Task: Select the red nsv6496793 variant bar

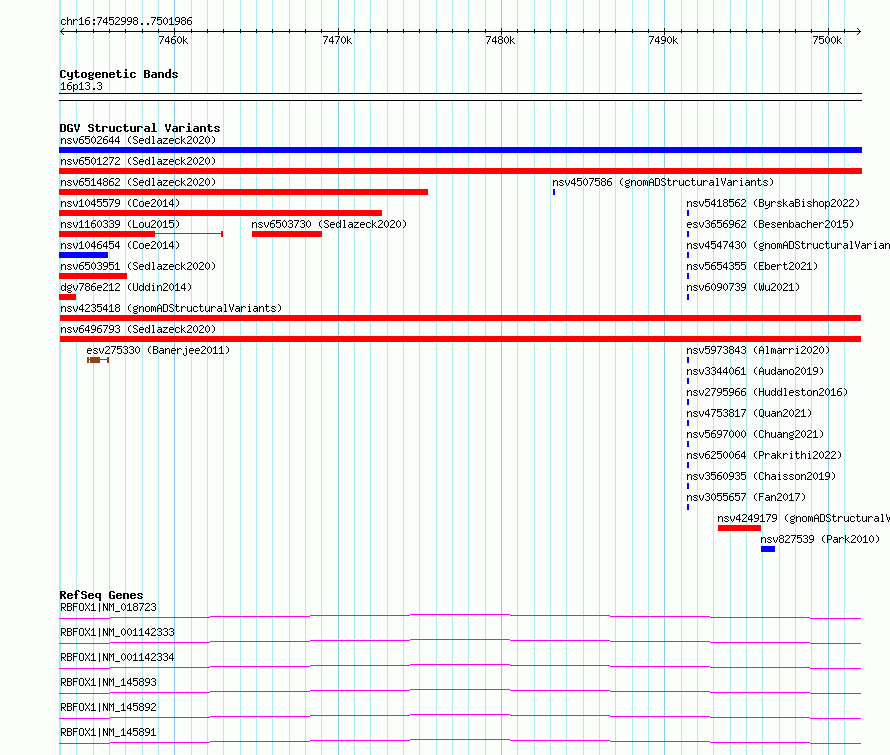Action: coord(460,339)
